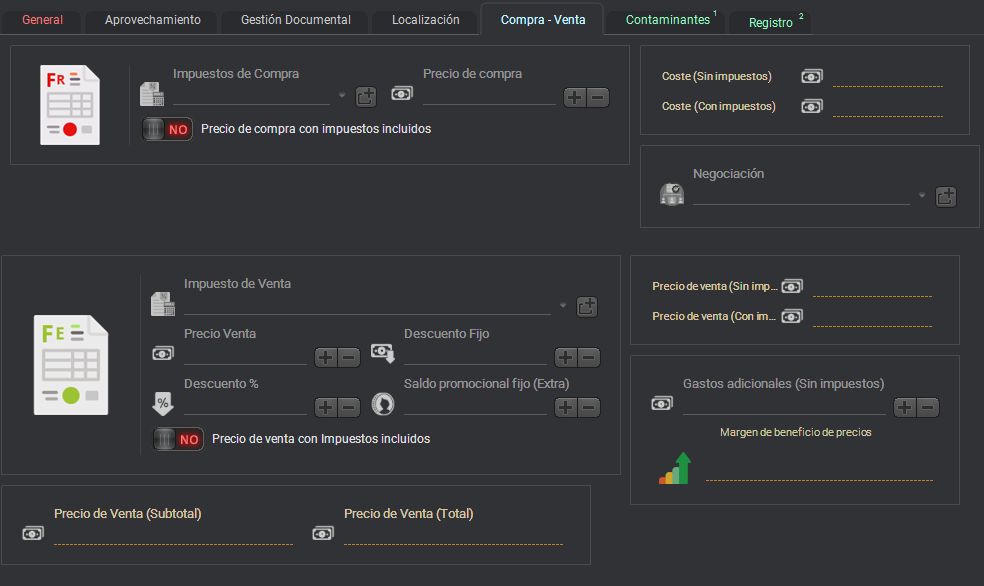
Task: Switch to the Contaminantes tab
Action: [663, 18]
